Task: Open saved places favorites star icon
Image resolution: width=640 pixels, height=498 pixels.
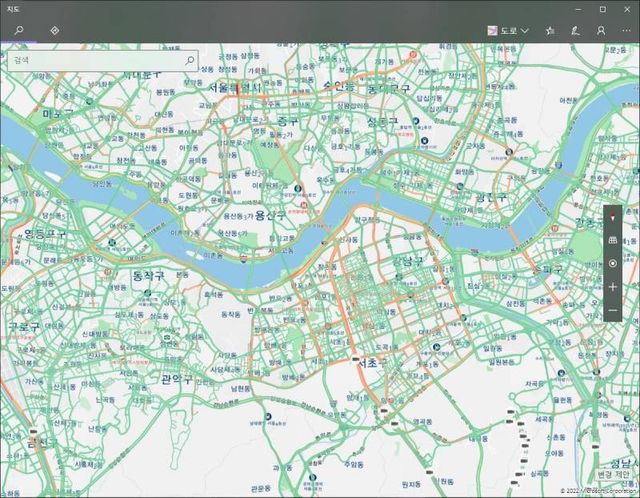Action: (549, 31)
